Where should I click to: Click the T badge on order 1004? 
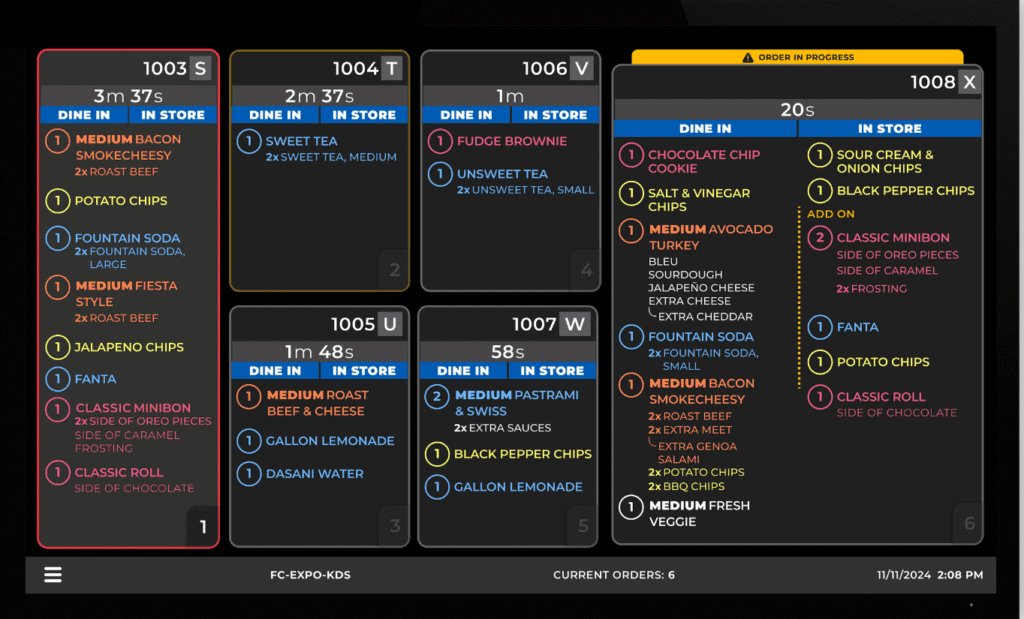pyautogui.click(x=391, y=68)
